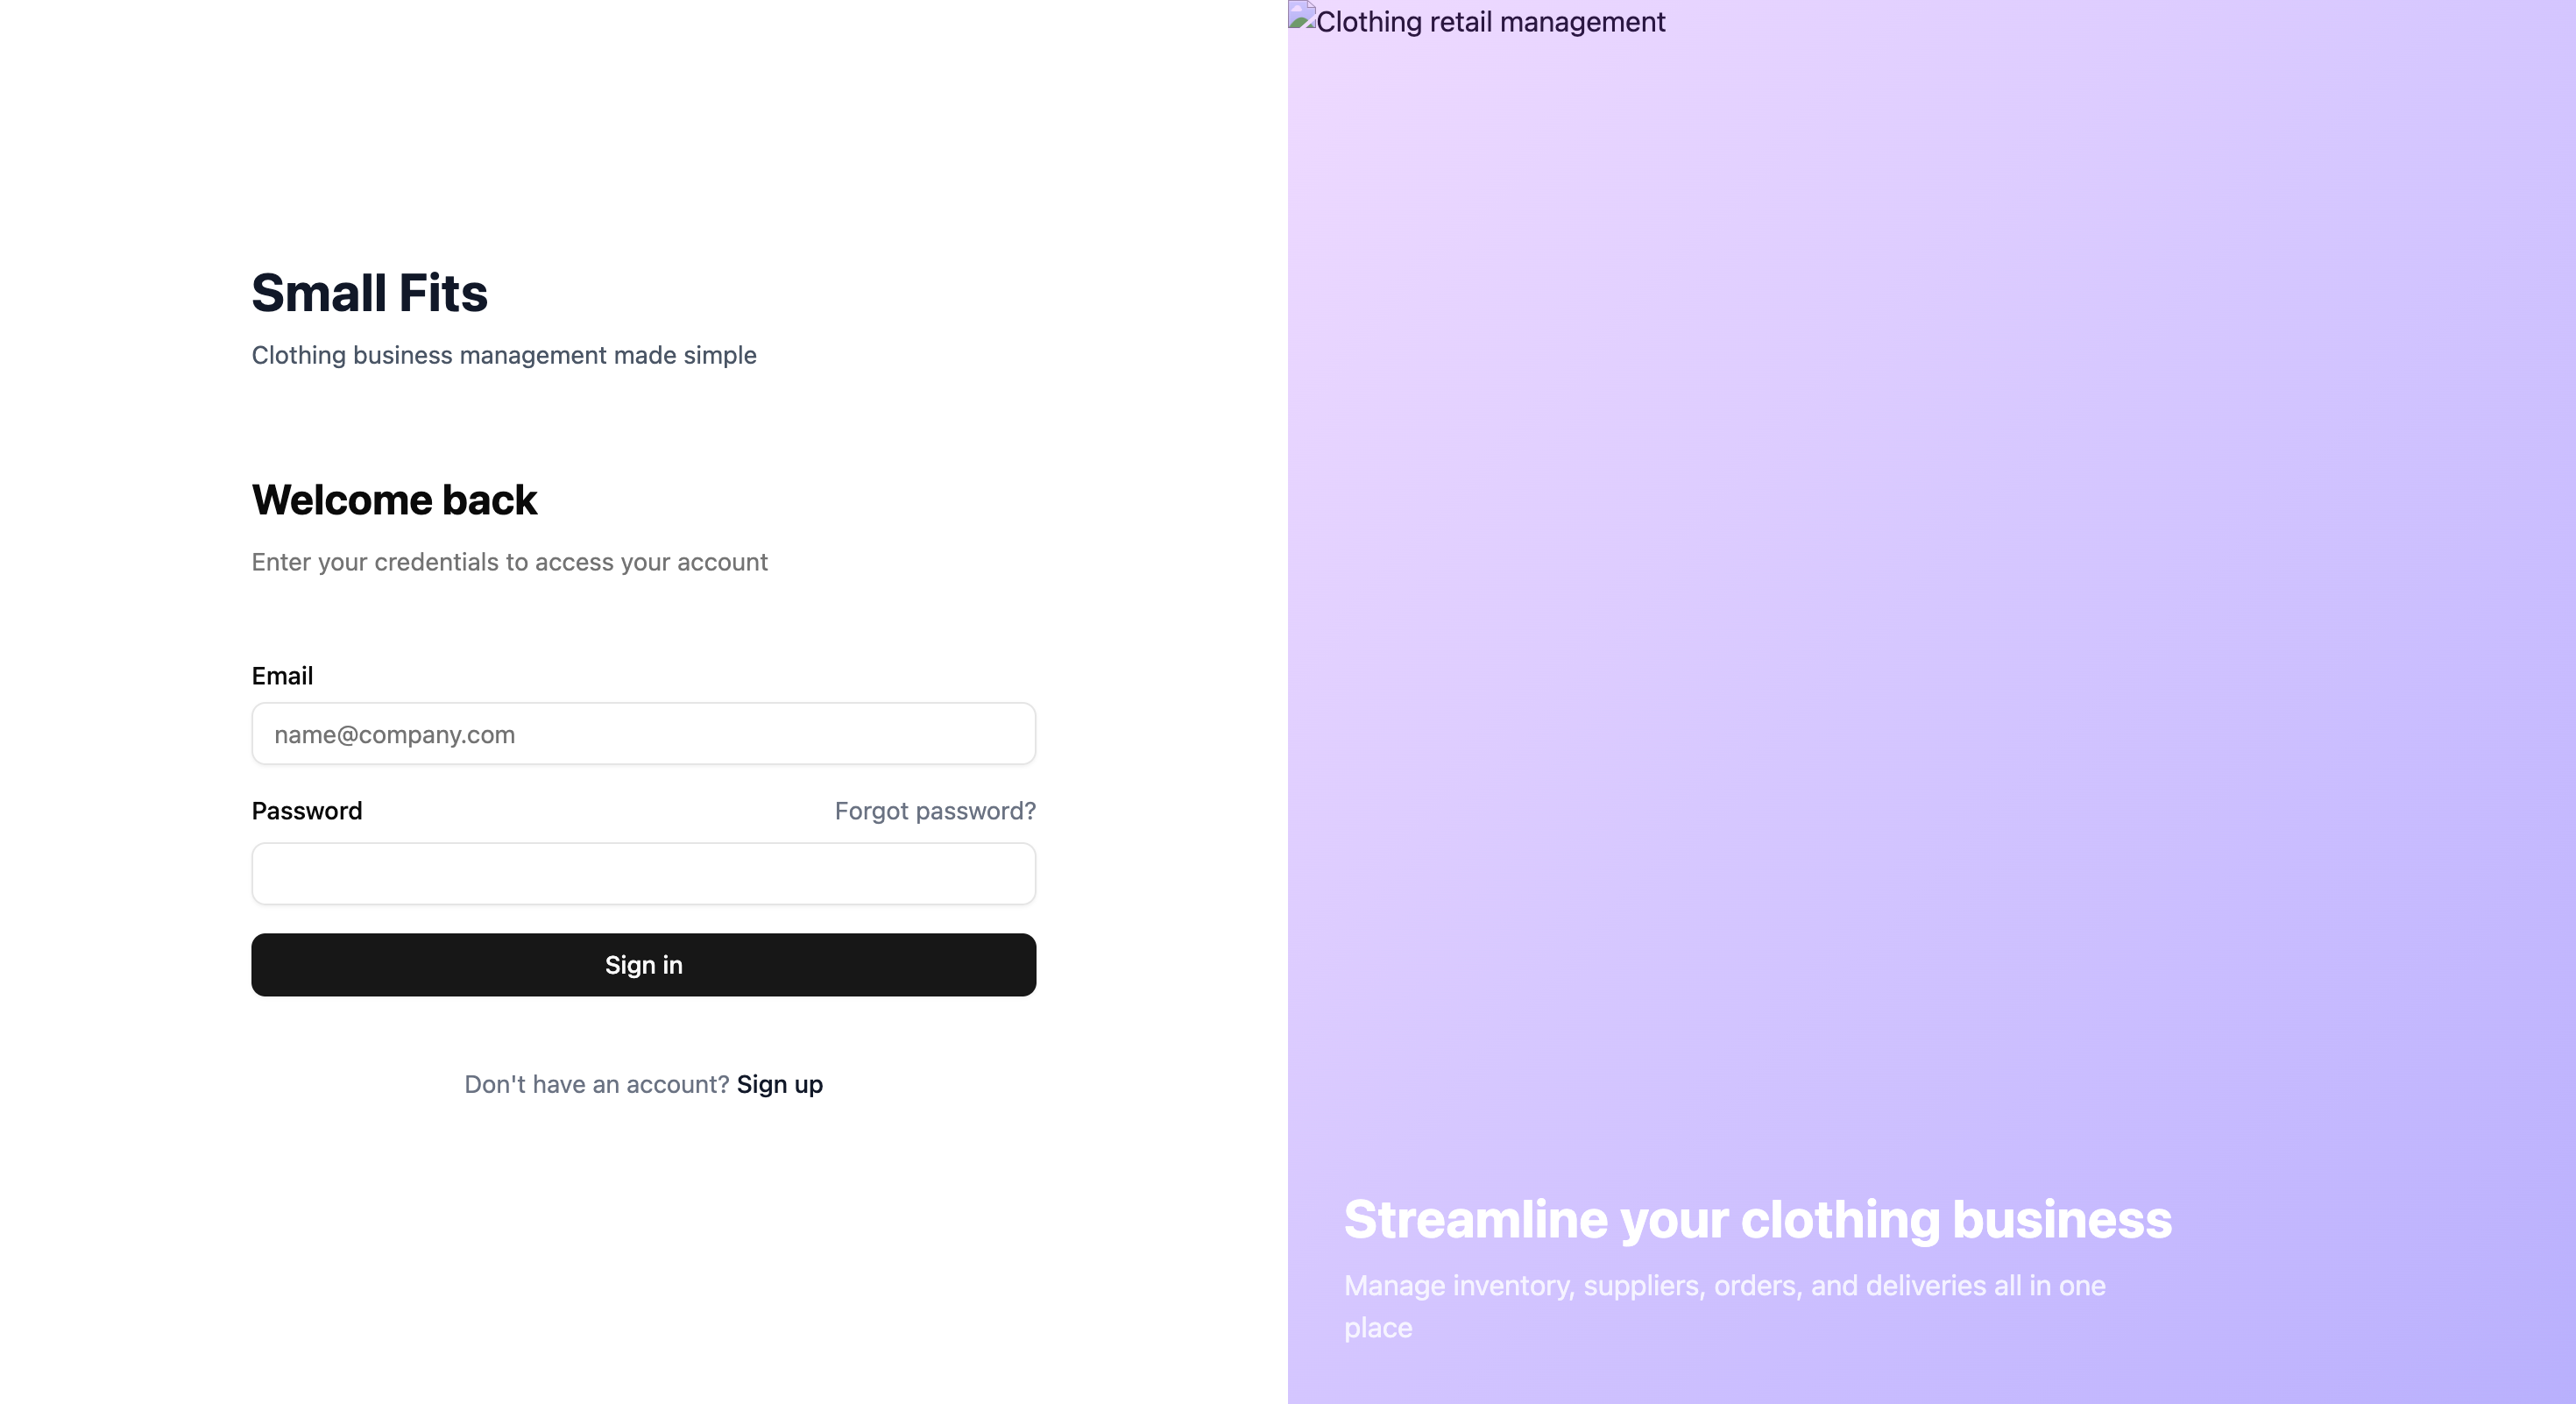
Task: Click the 'Enter your credentials' instruction text
Action: [x=509, y=562]
